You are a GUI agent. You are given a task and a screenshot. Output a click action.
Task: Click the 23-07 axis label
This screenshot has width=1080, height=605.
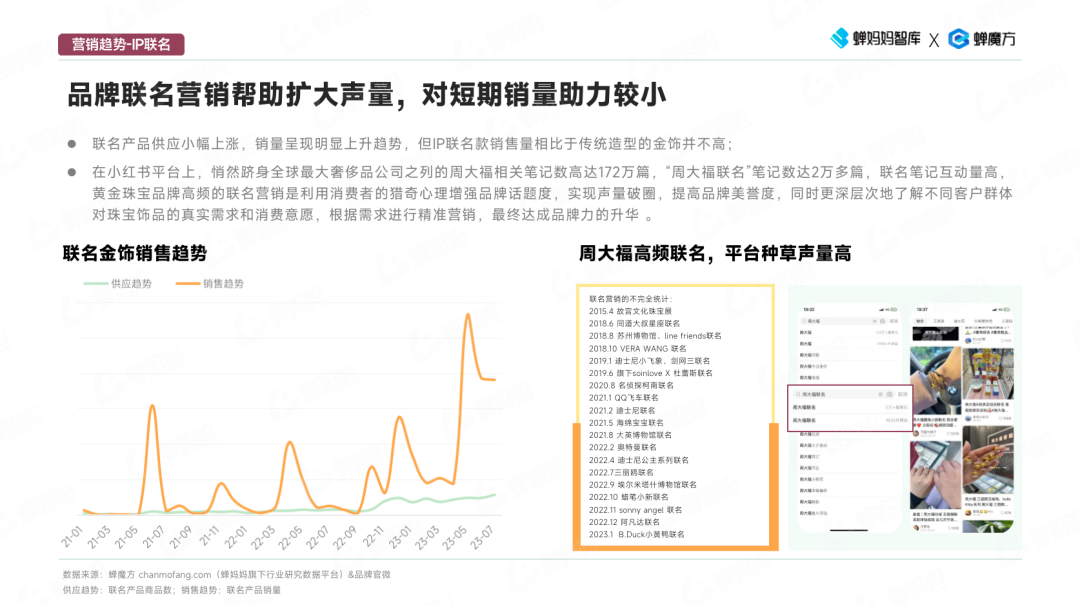point(482,537)
